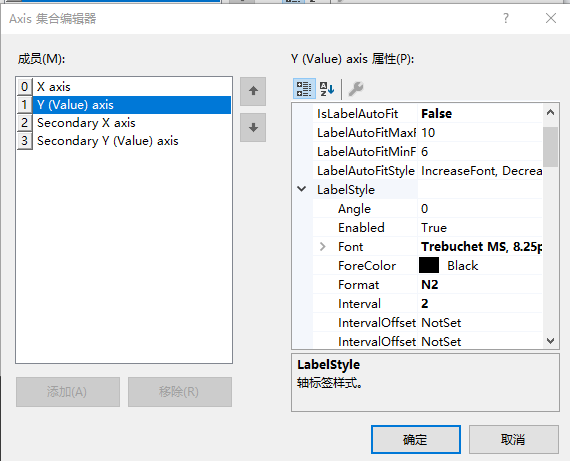570x461 pixels.
Task: Select the Format property name
Action: click(358, 285)
